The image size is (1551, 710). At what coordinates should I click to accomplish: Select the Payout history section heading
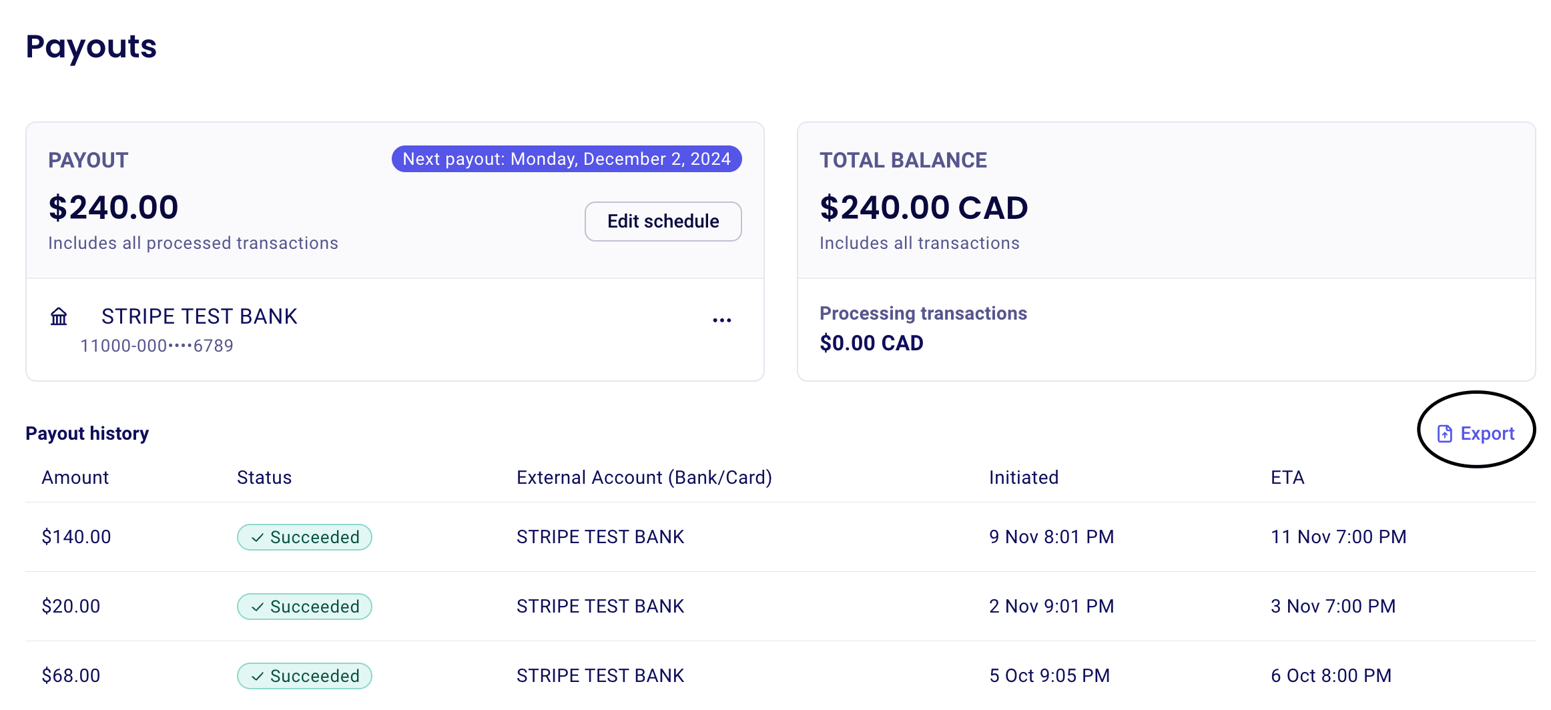click(x=87, y=432)
